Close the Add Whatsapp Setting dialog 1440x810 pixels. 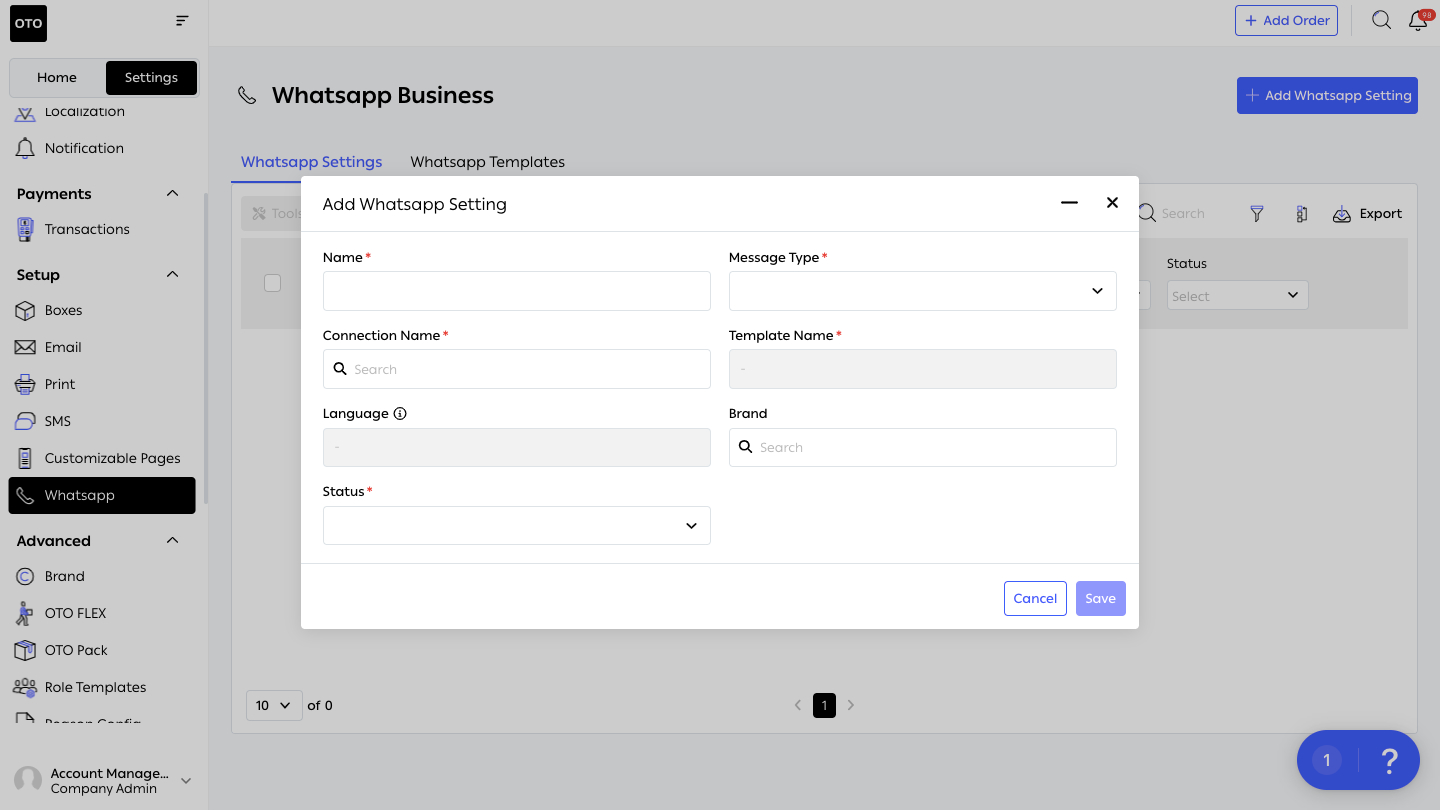pos(1112,203)
